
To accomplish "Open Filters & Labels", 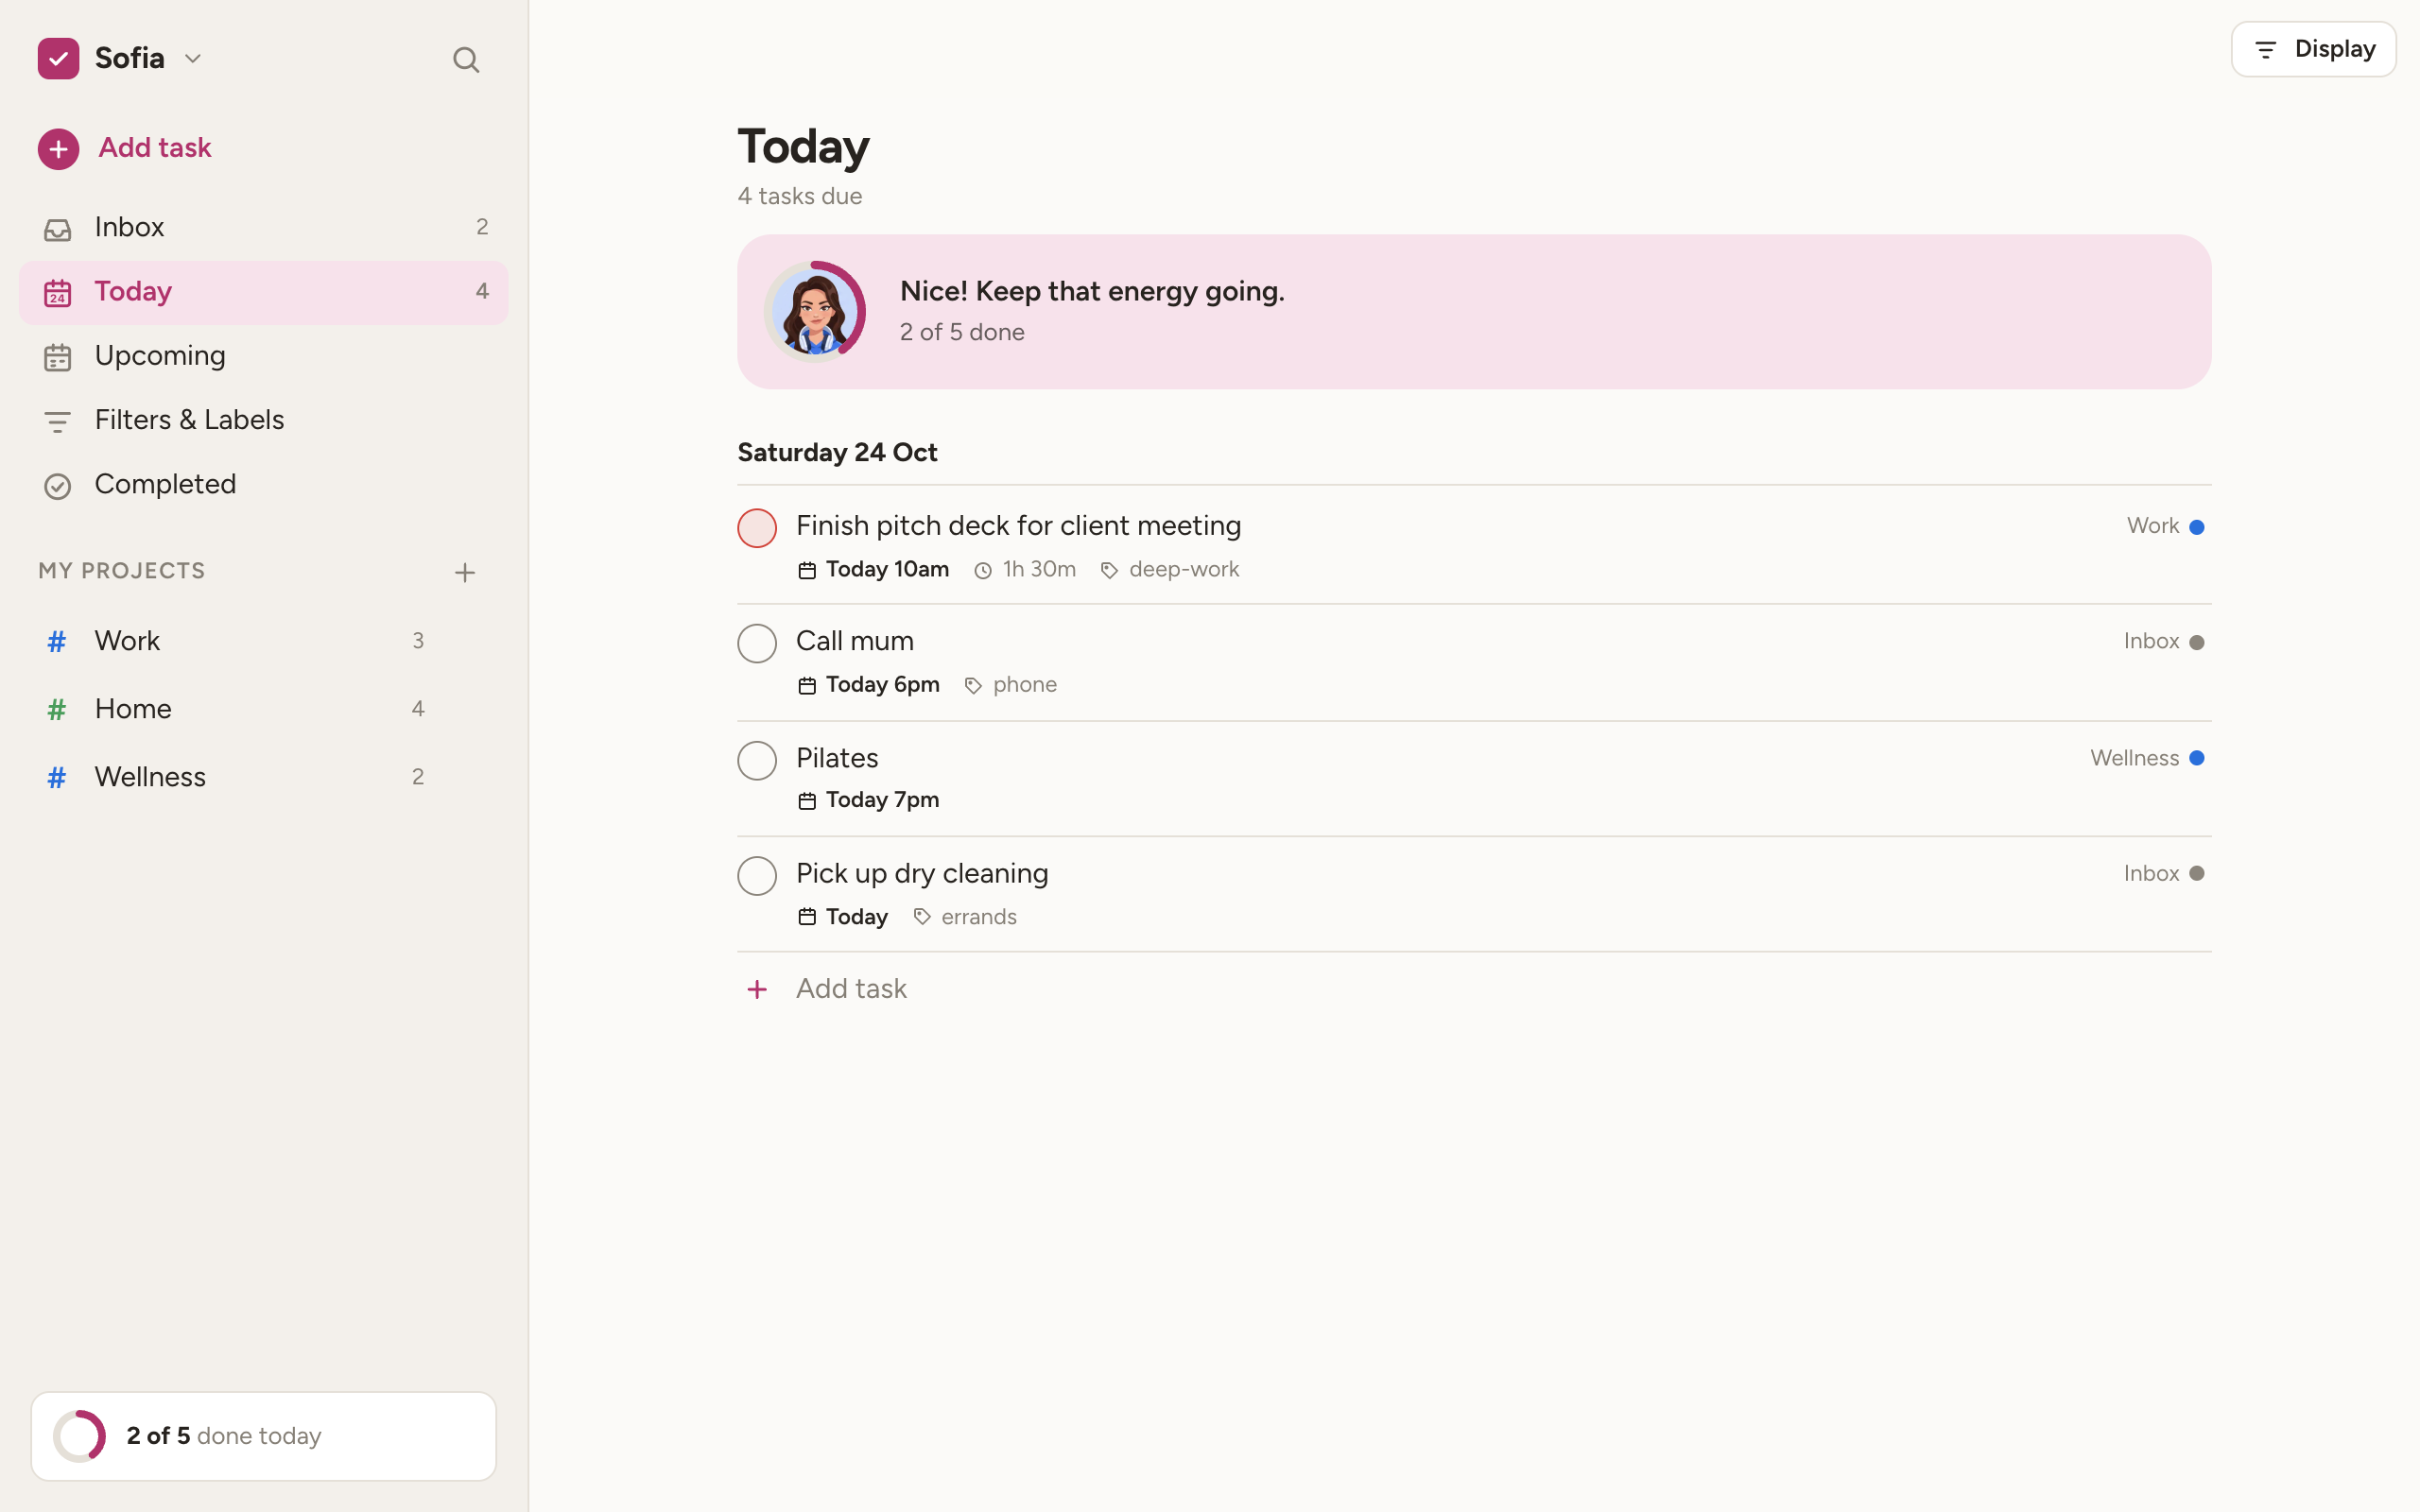I will 264,420.
